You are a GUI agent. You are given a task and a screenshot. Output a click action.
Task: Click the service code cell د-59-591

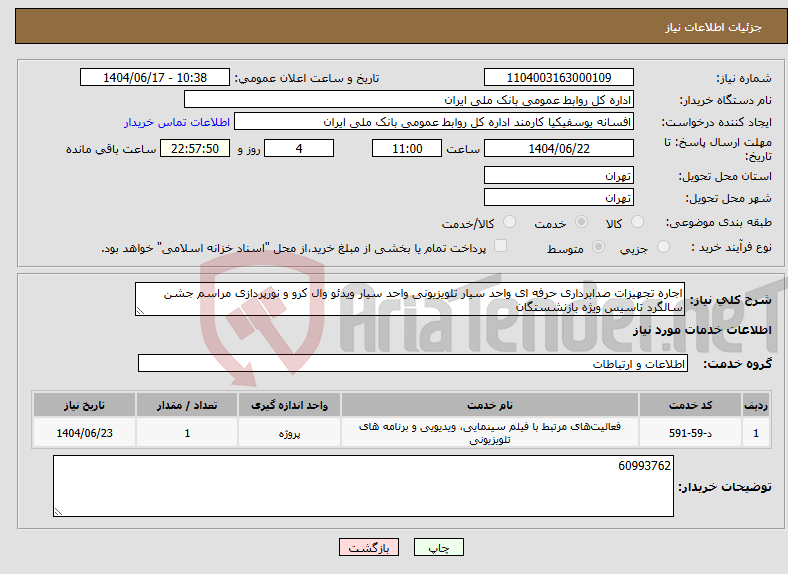point(691,433)
